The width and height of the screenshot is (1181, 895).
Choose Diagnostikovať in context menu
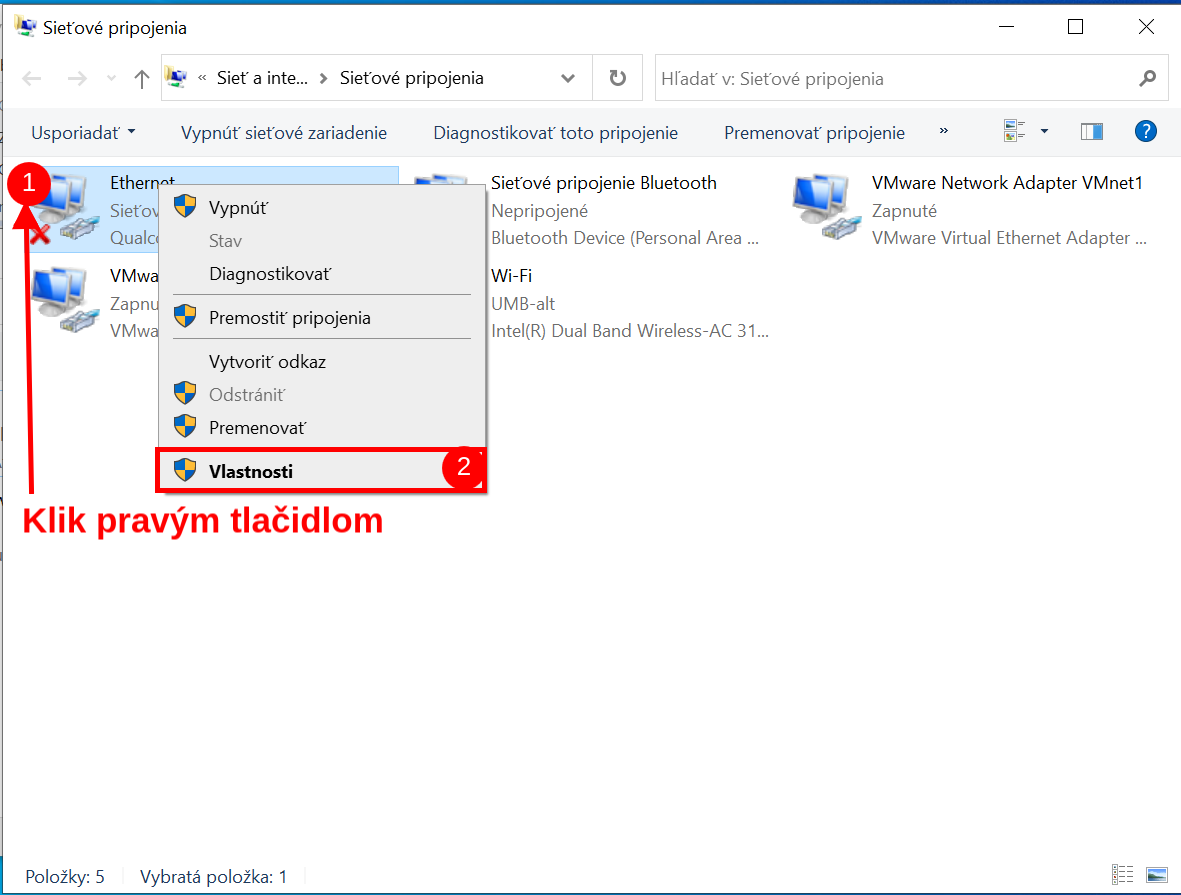click(x=322, y=274)
